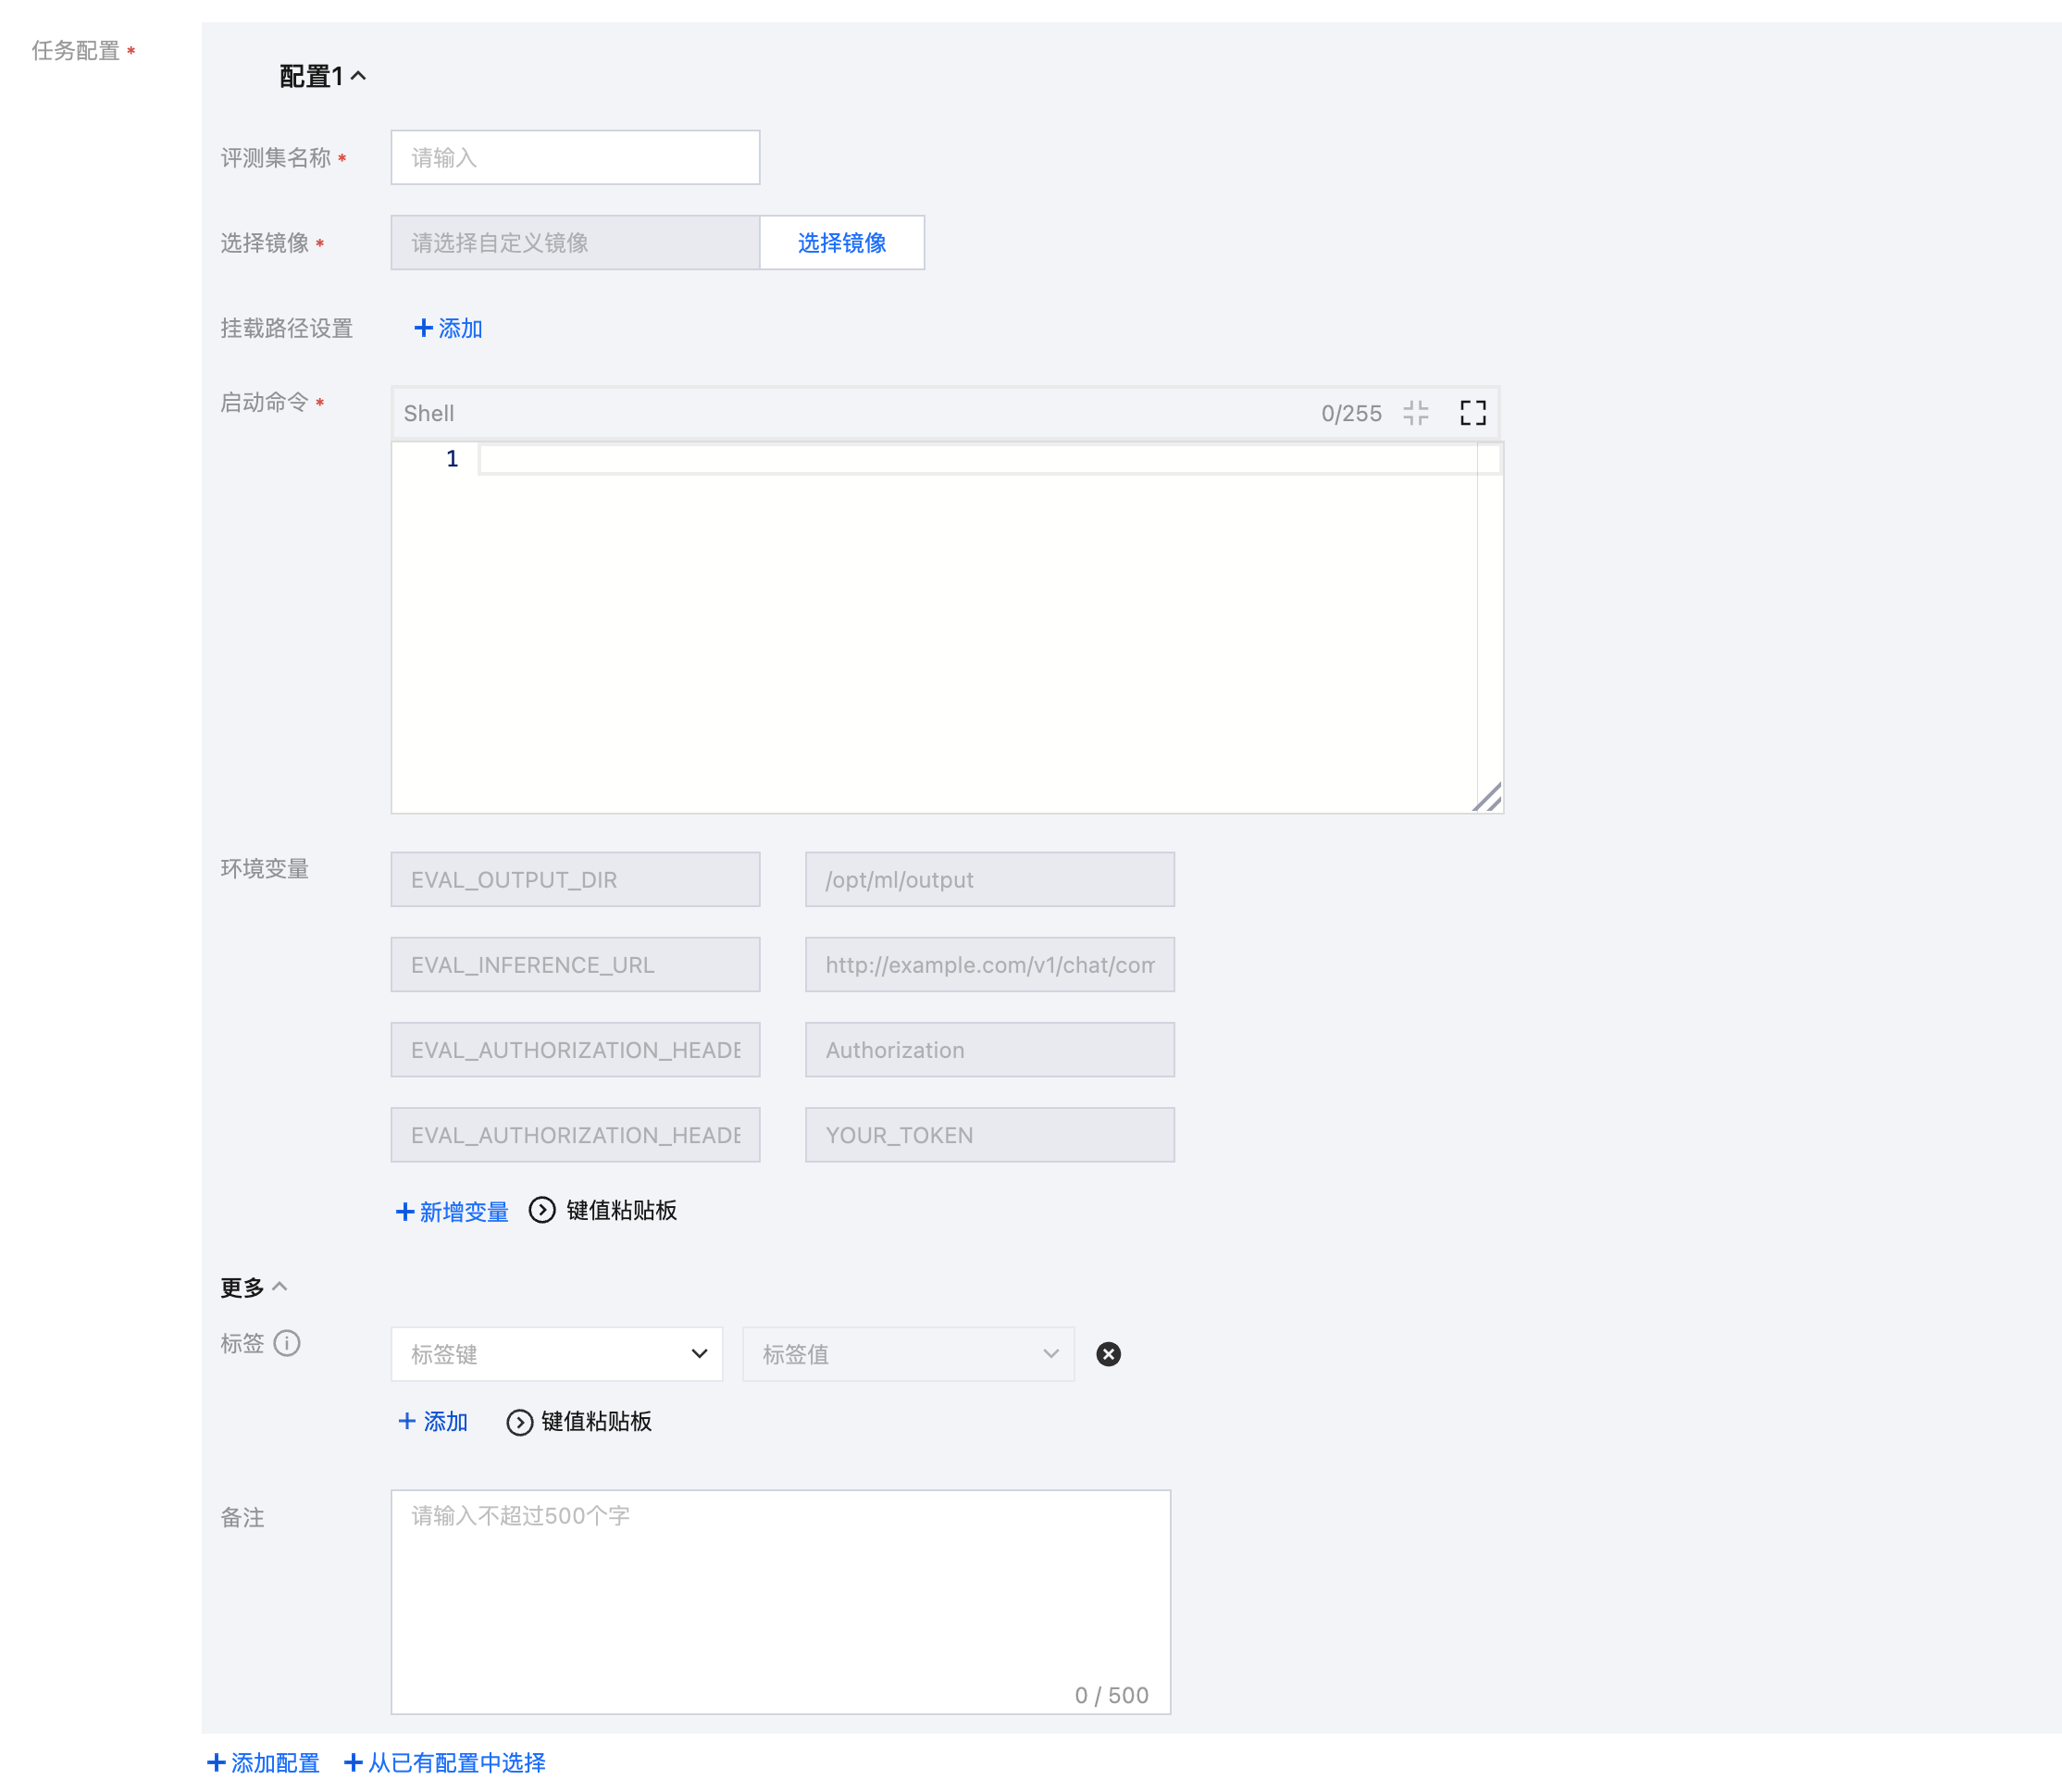Add a new variable with 新增变量

(452, 1212)
